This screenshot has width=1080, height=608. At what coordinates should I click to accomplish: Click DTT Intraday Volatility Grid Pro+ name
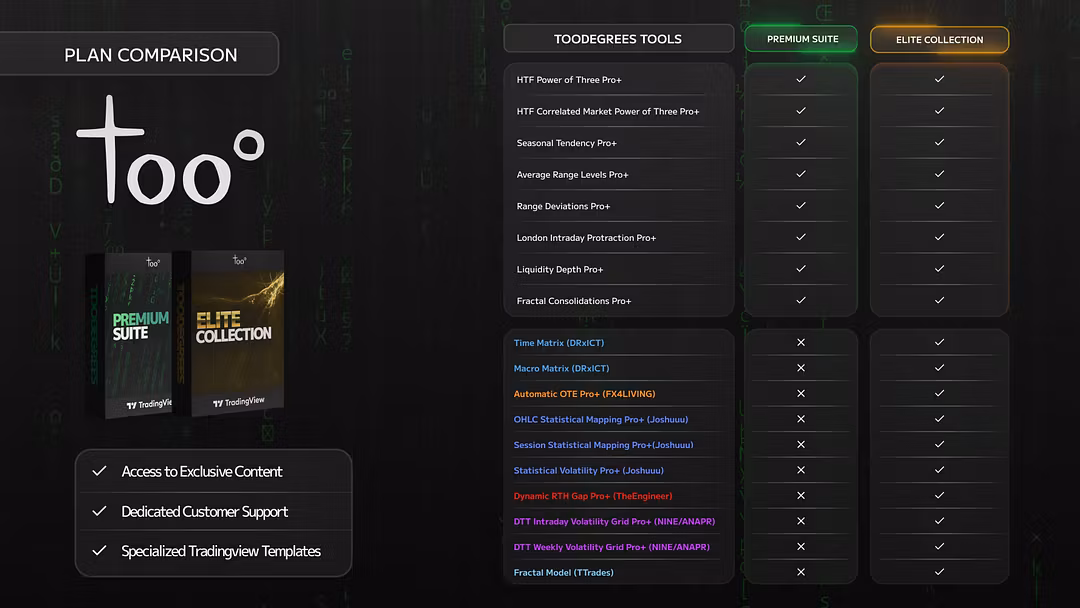coord(614,521)
